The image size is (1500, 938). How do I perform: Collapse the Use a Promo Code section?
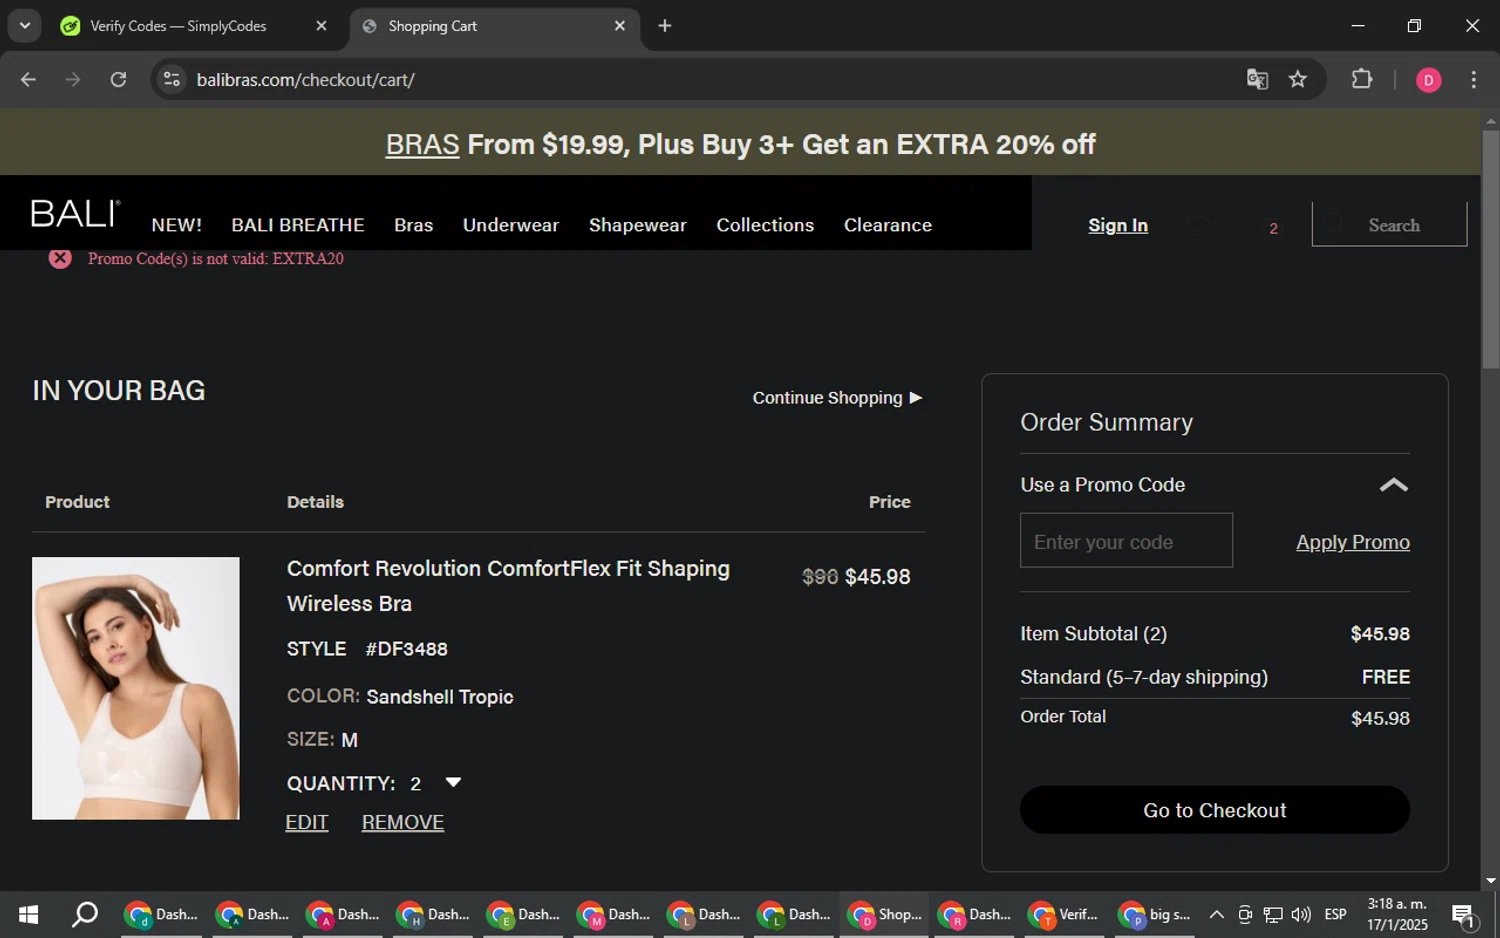[1393, 485]
